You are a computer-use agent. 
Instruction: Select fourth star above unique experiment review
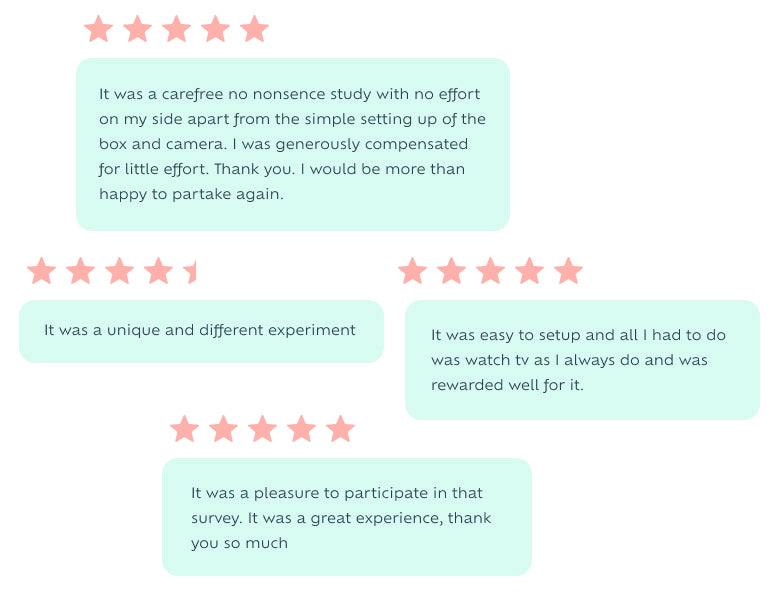(158, 271)
